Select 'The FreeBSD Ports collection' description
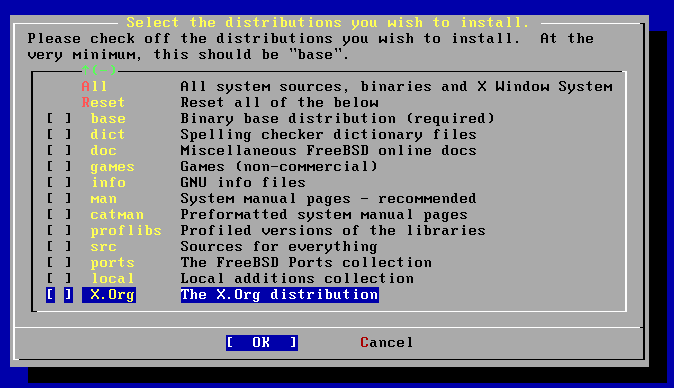Image resolution: width=674 pixels, height=388 pixels. coord(306,263)
